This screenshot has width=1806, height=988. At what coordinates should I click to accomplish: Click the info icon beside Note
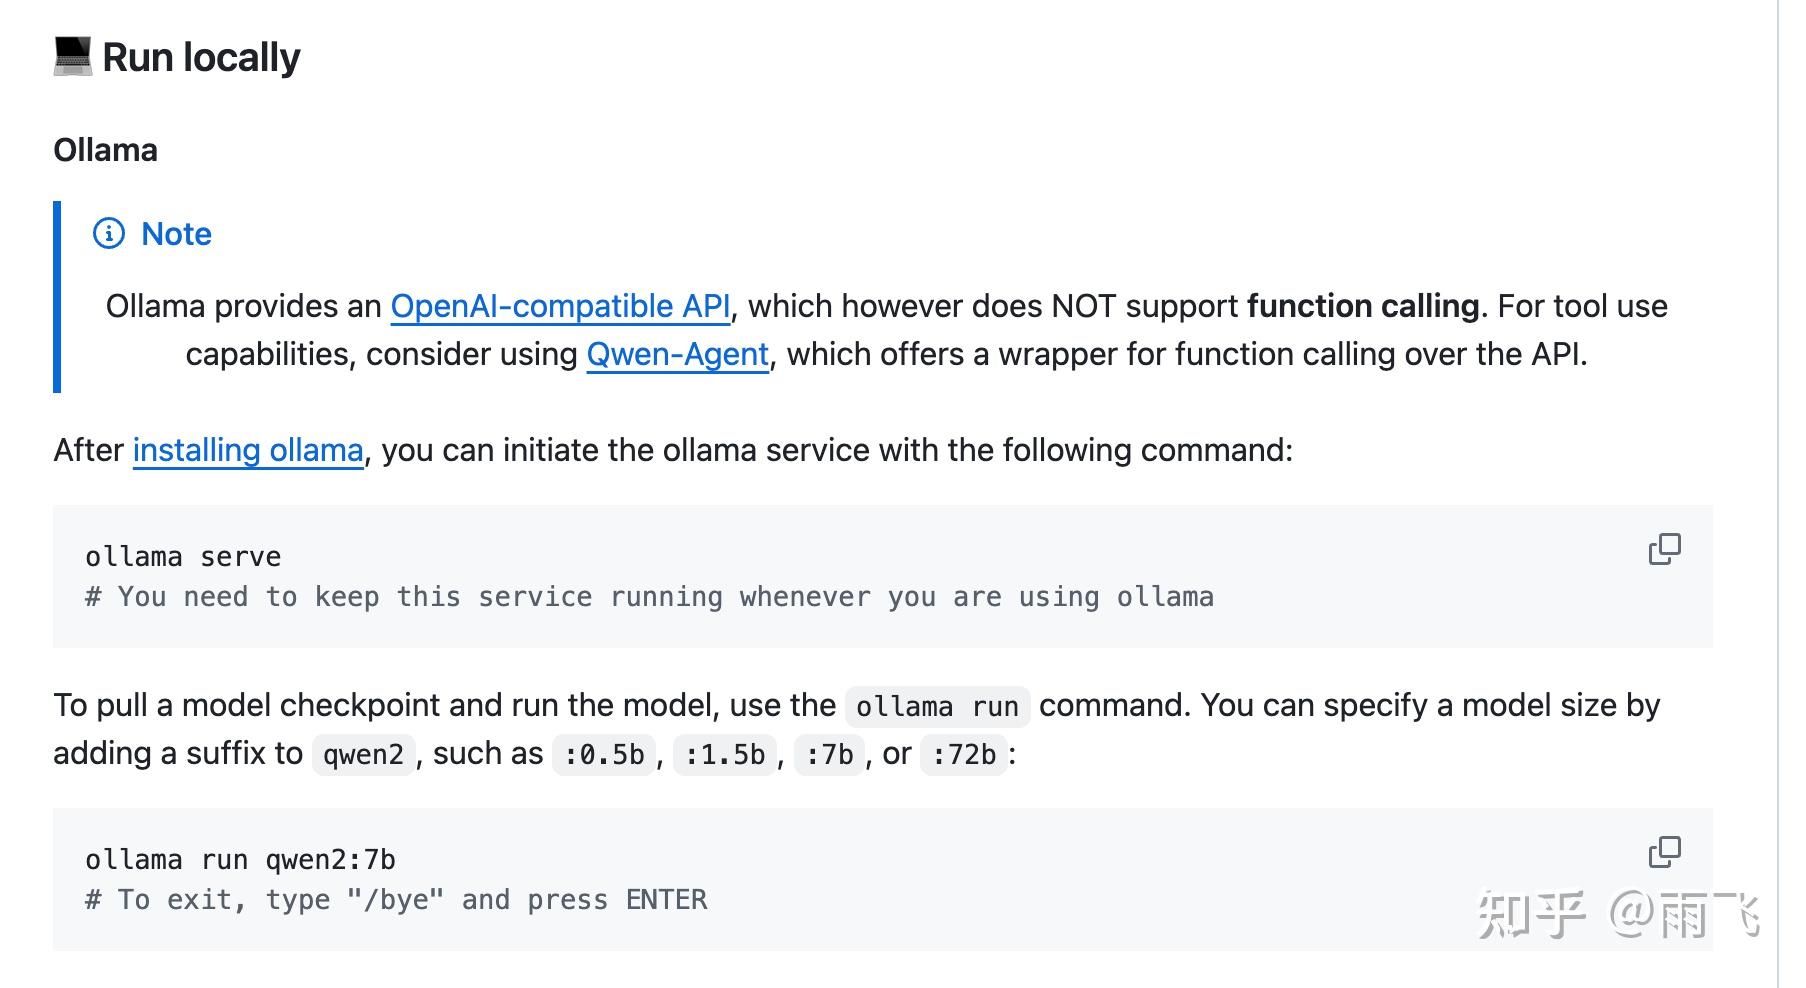109,233
